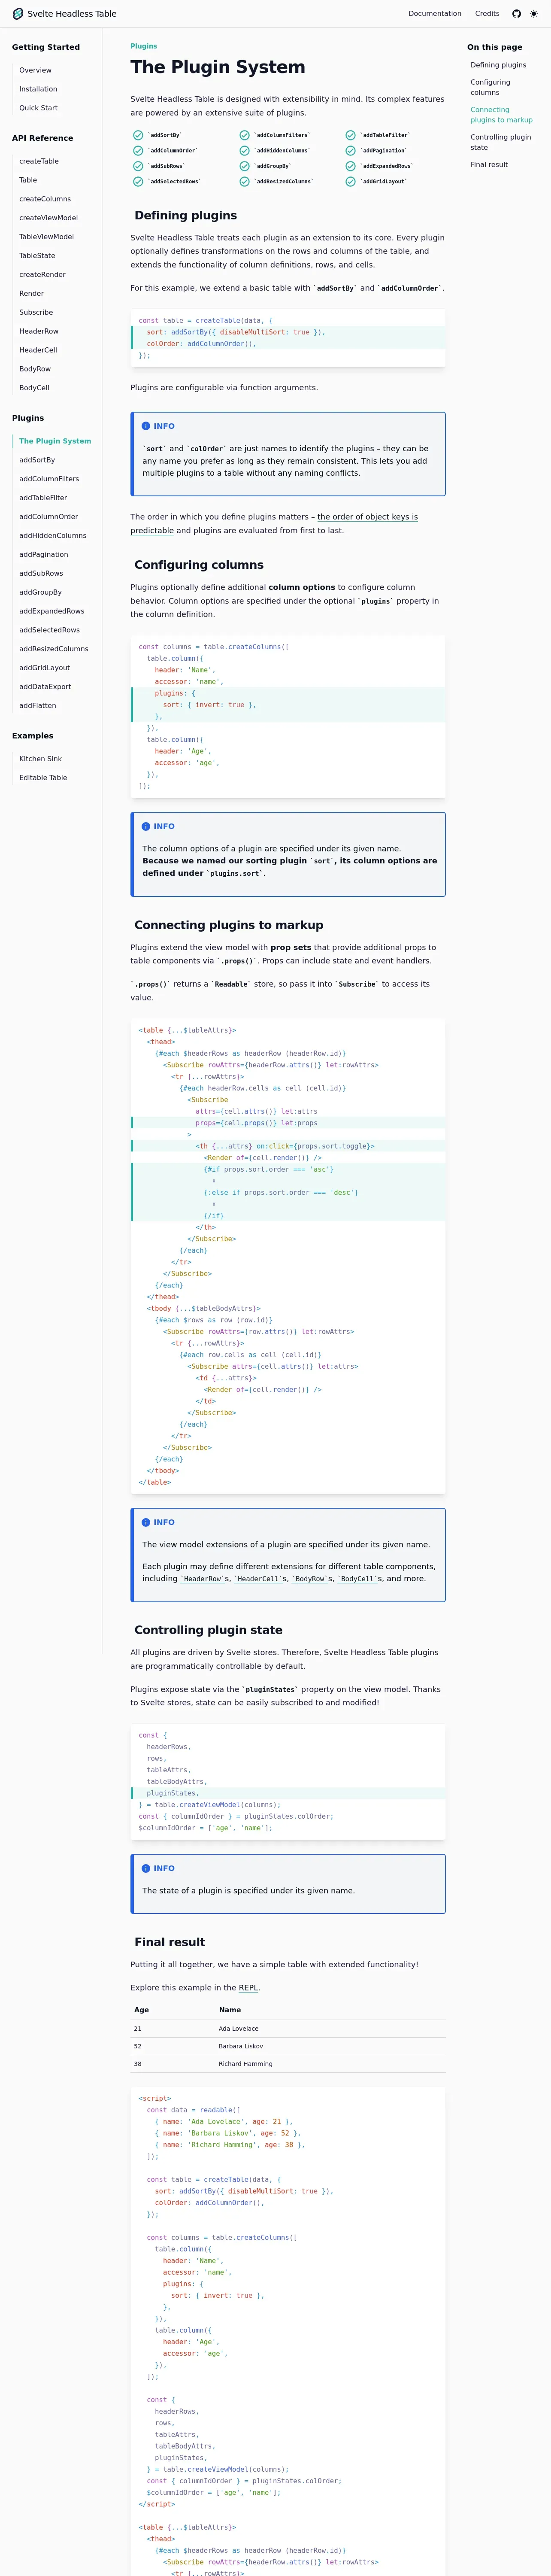Screen dimensions: 551x2576
Task: Open the Kitchen Sink example
Action: (40, 759)
